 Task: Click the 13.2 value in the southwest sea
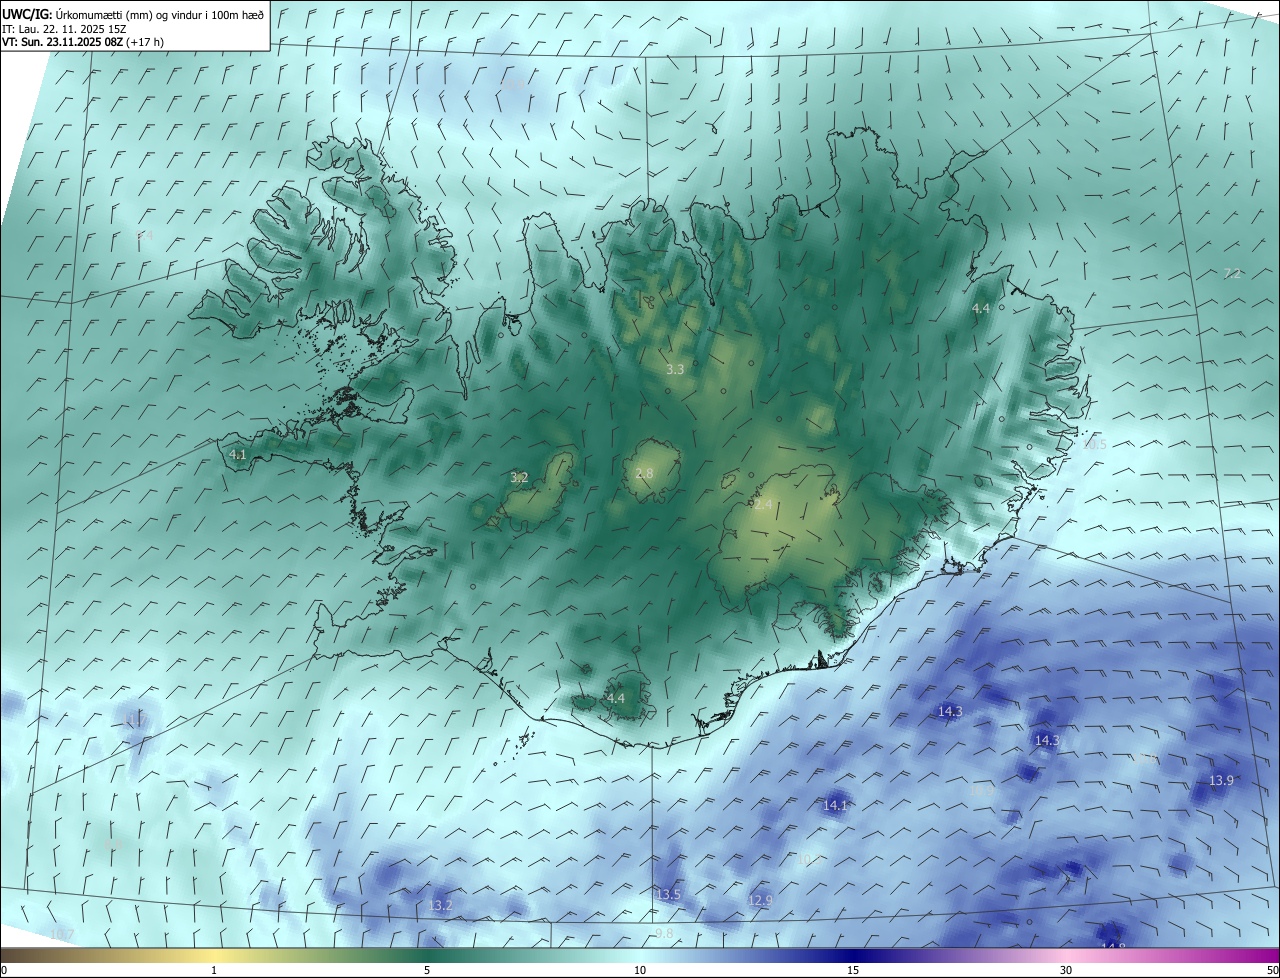[x=441, y=905]
